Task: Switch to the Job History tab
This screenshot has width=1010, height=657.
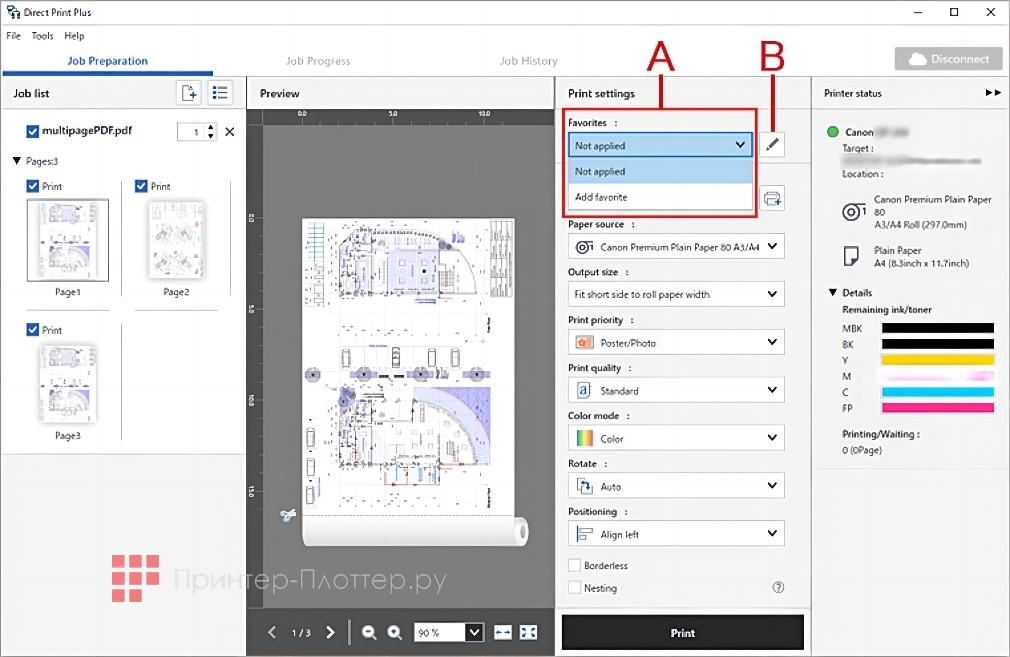Action: tap(528, 61)
